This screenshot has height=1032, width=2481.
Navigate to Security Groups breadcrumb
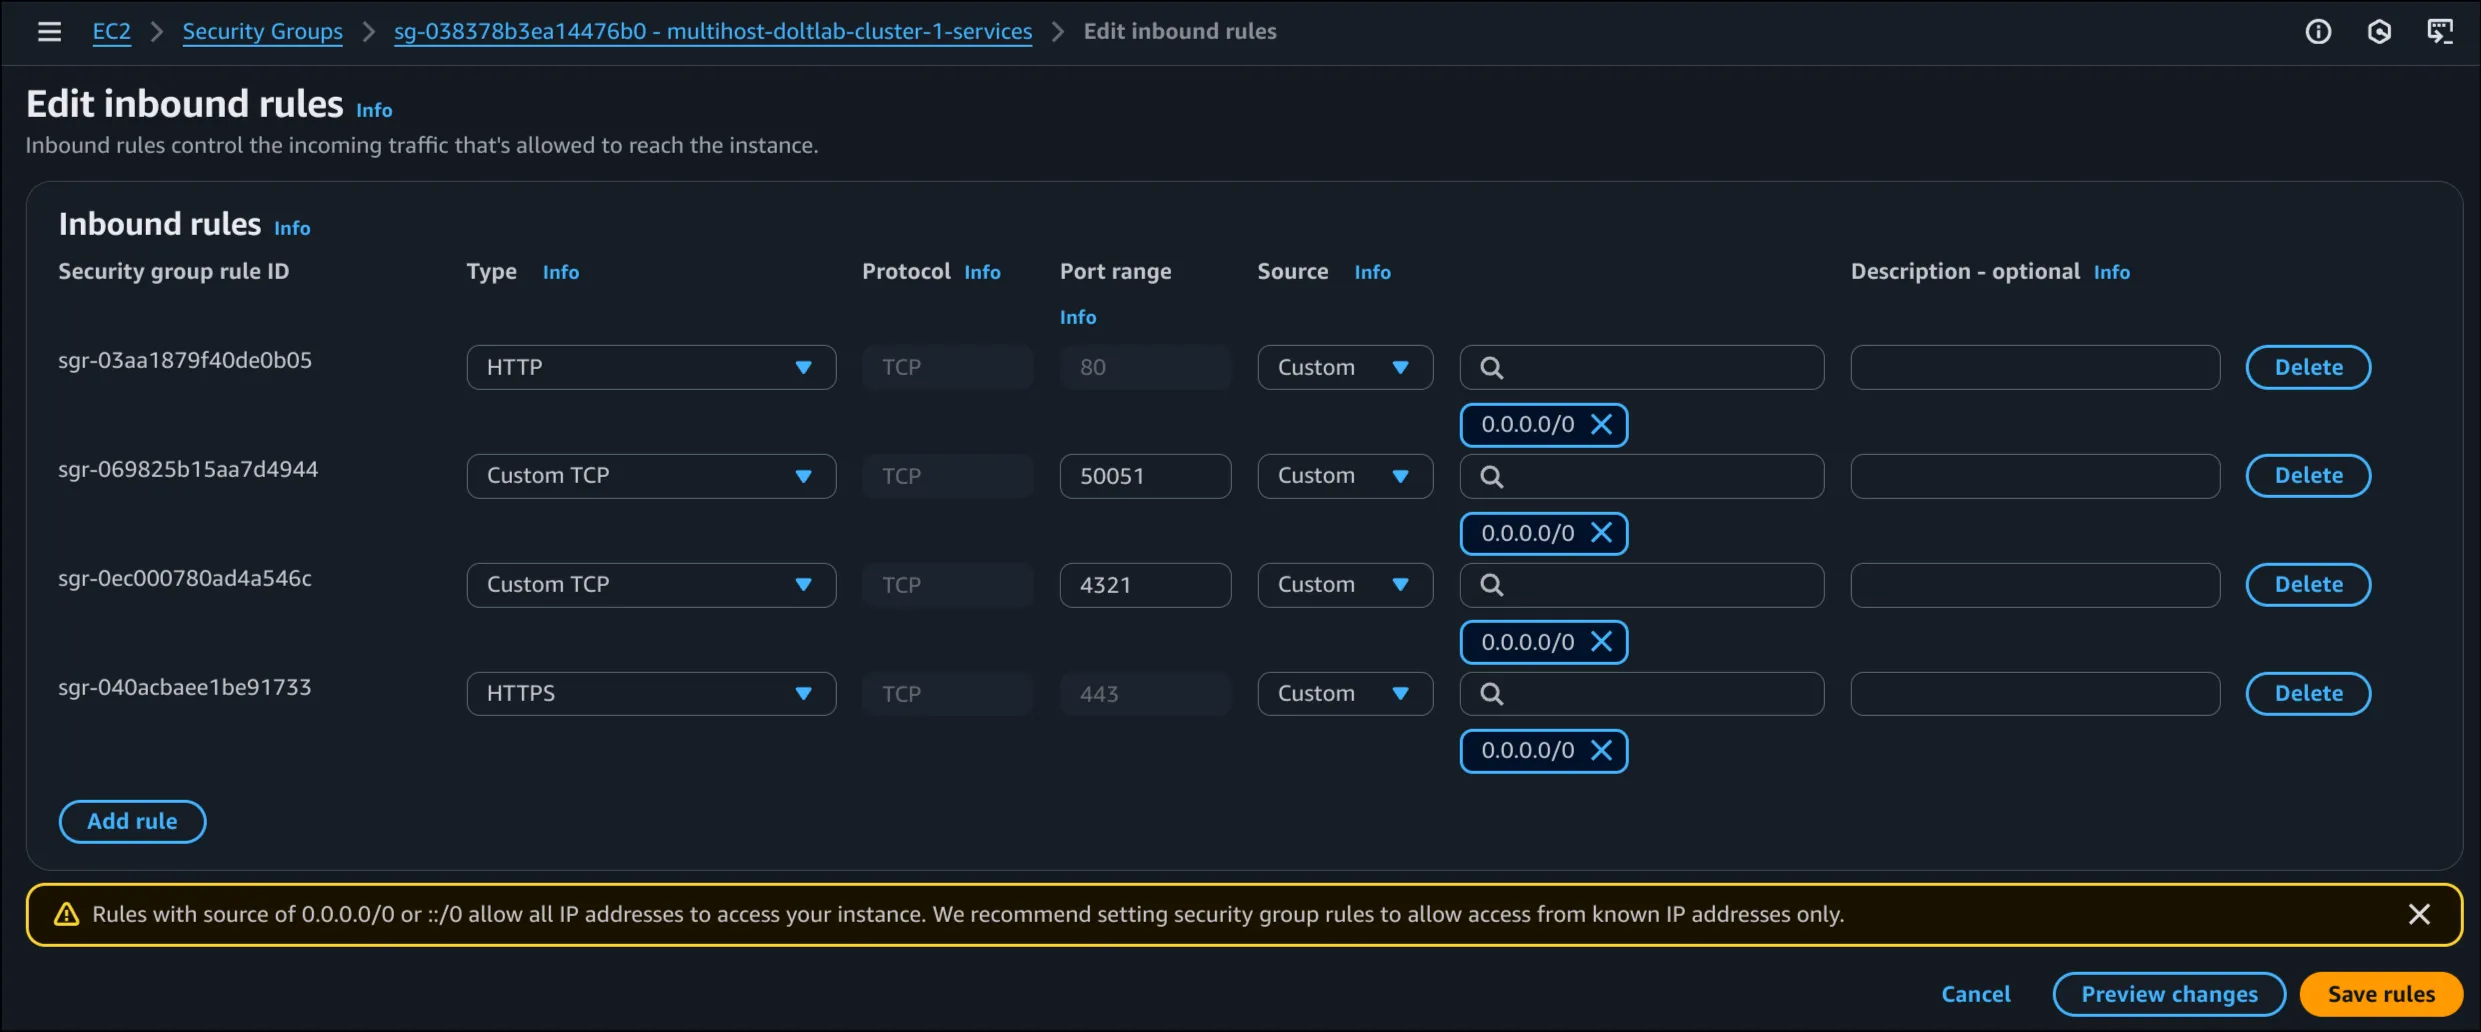pos(262,32)
